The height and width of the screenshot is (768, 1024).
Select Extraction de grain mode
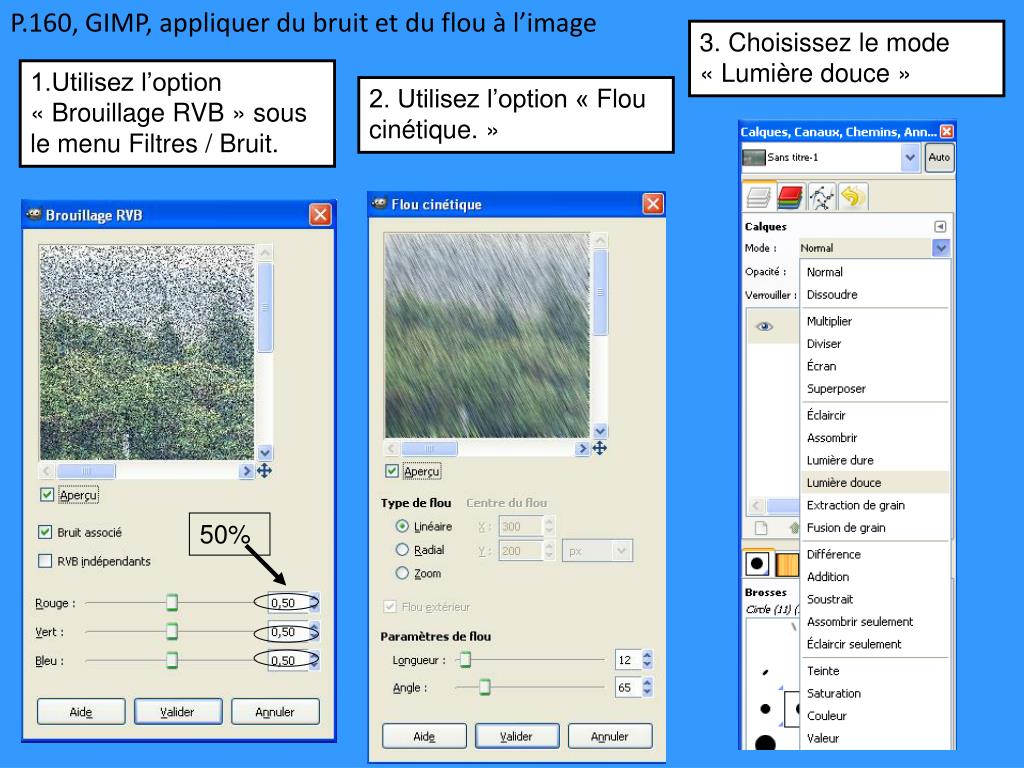[875, 505]
